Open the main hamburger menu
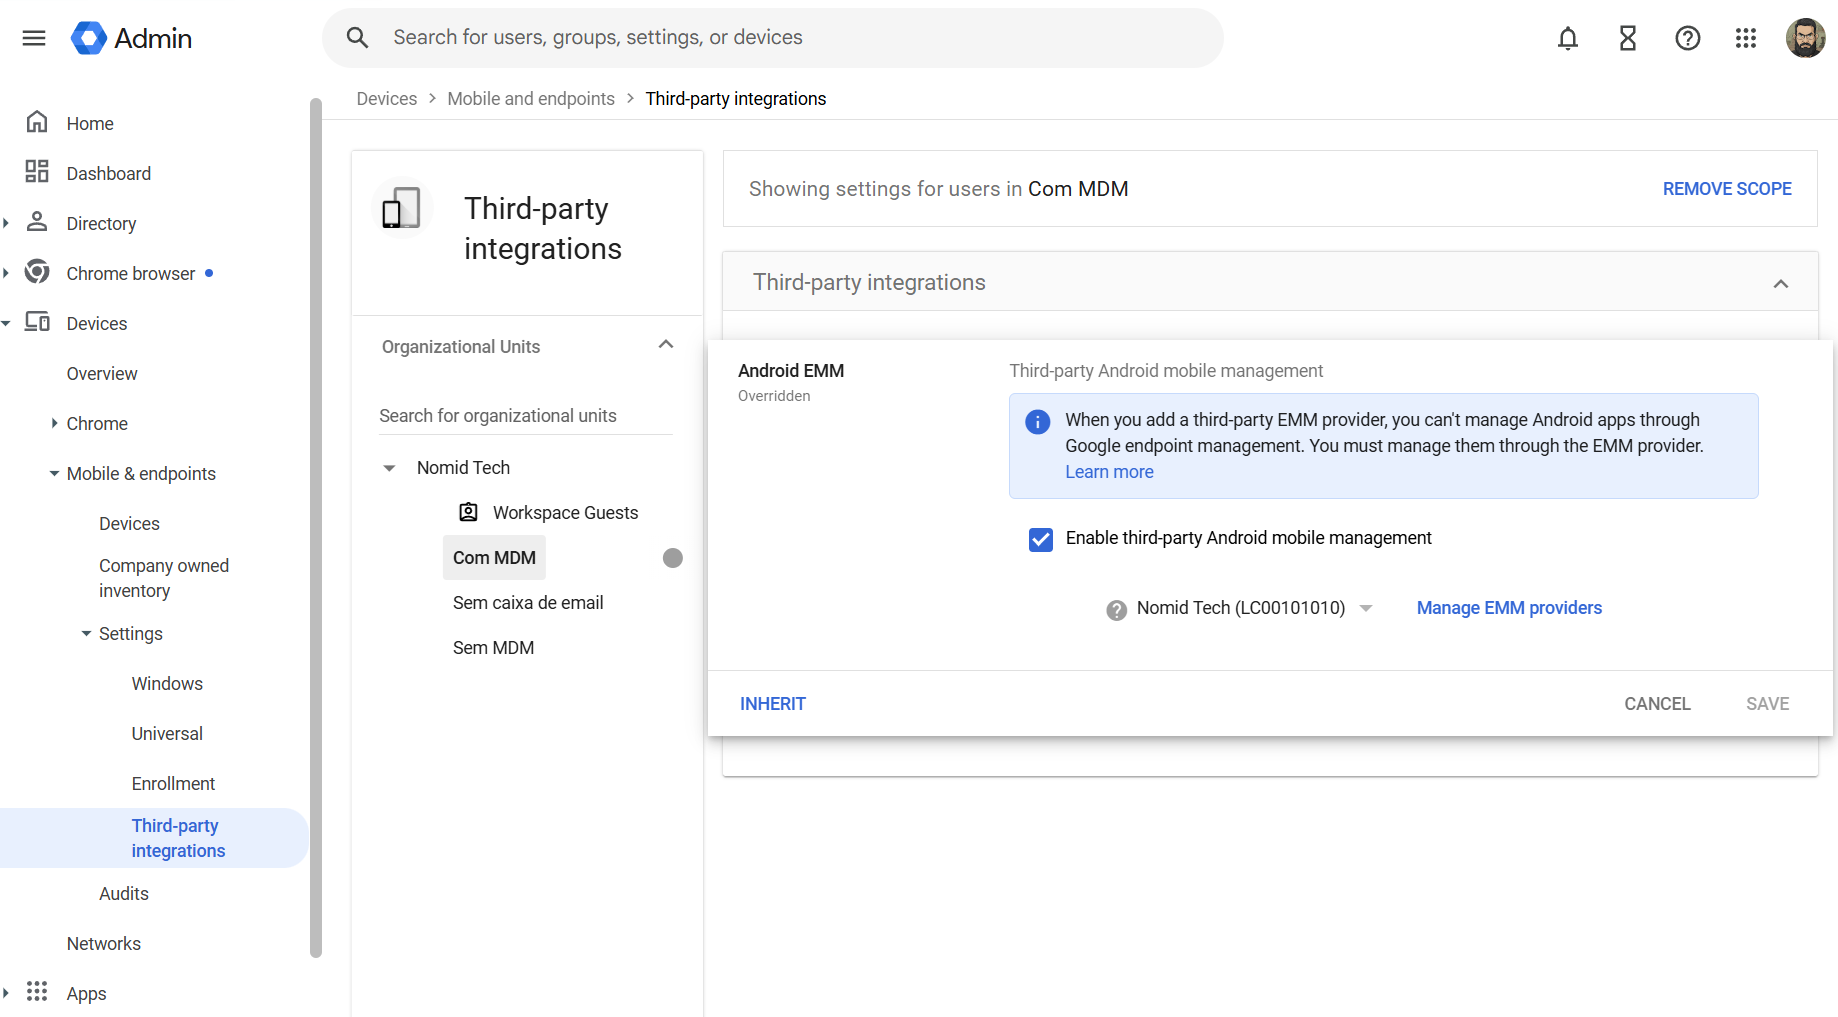The height and width of the screenshot is (1017, 1838). click(x=34, y=38)
